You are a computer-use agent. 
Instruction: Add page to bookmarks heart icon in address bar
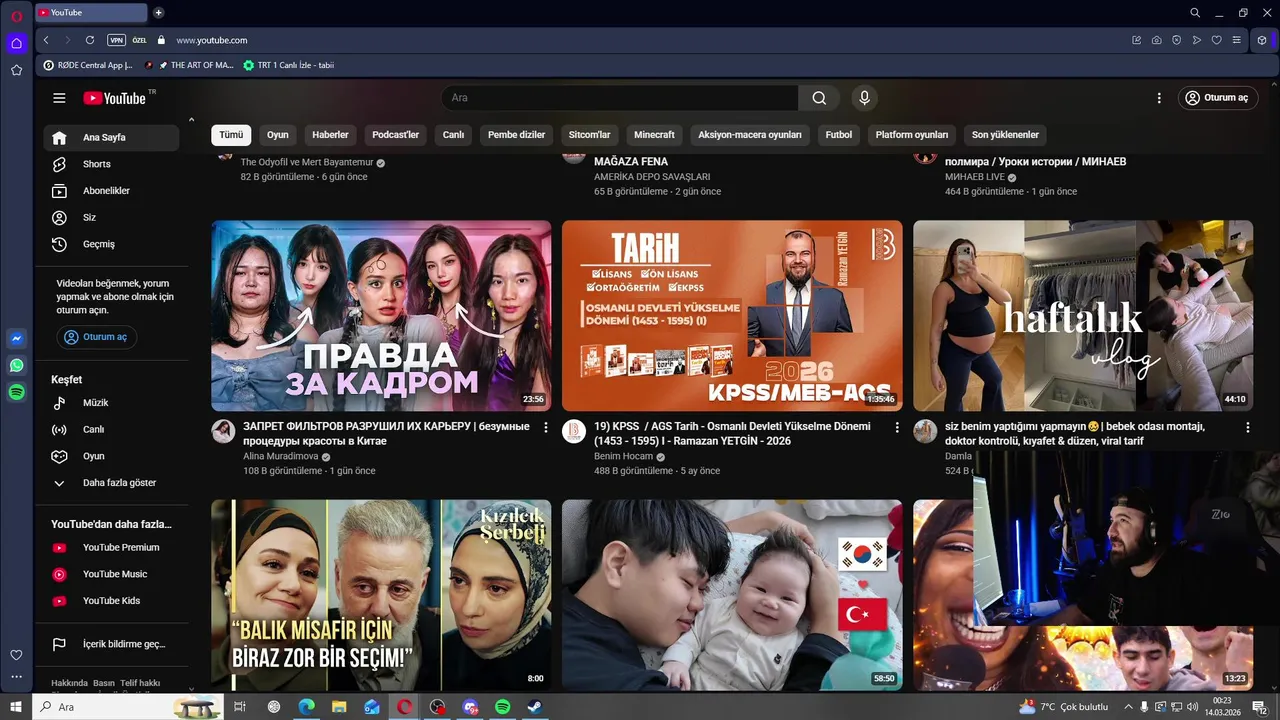coord(1216,40)
